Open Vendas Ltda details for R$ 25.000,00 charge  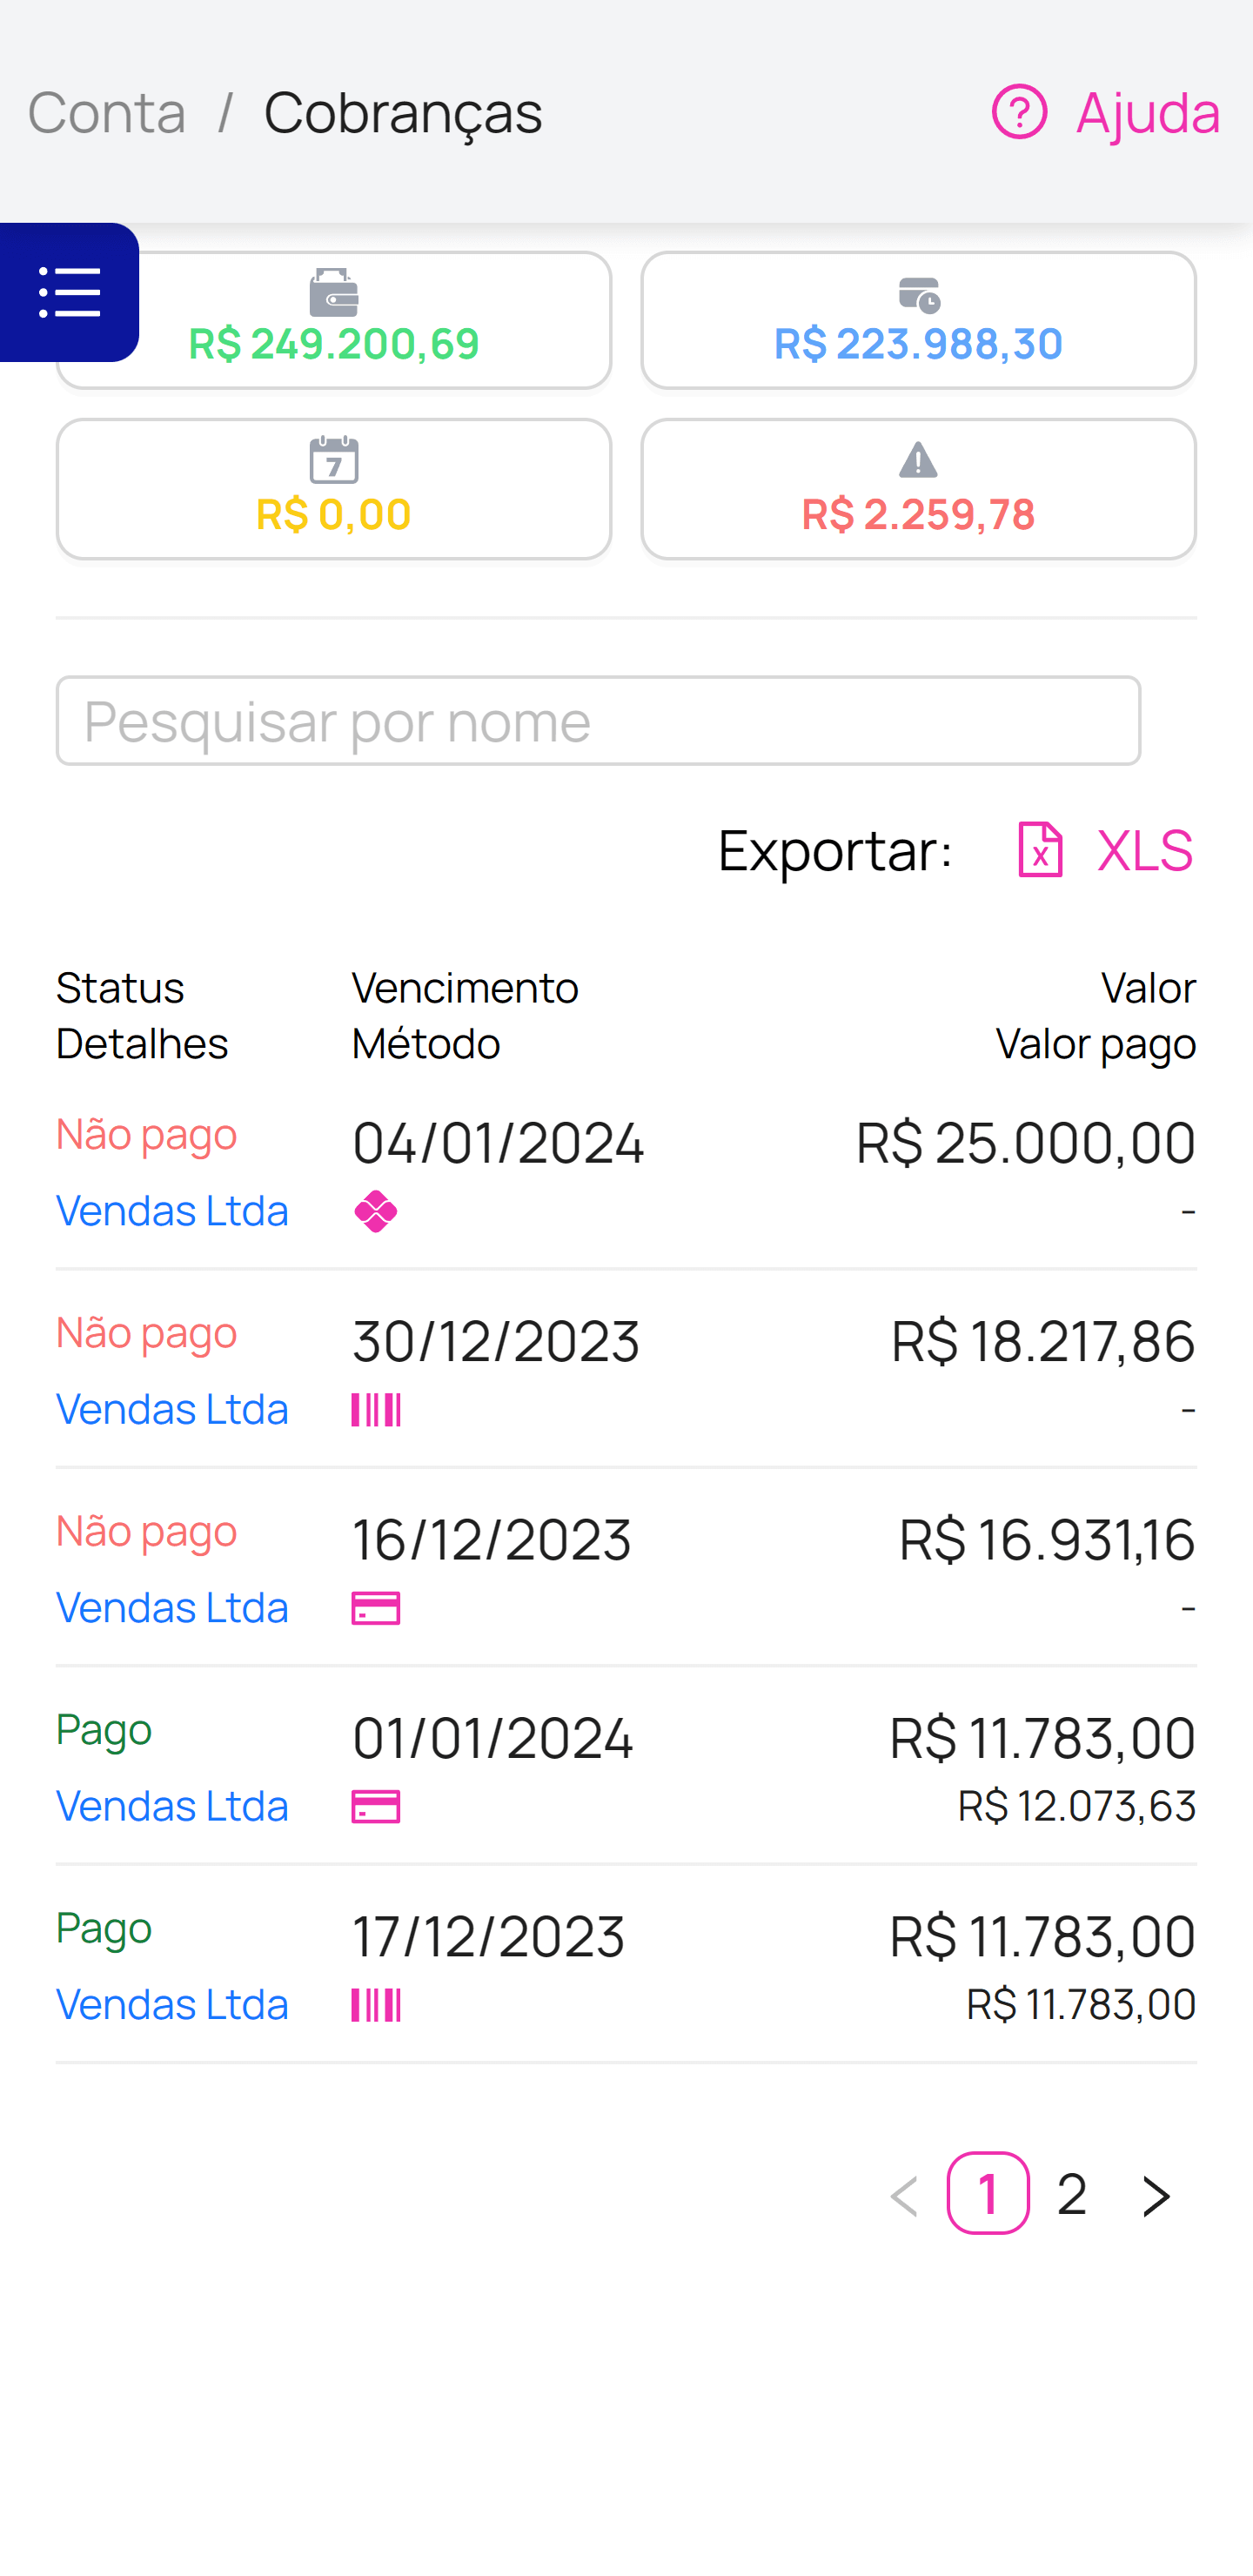172,1211
